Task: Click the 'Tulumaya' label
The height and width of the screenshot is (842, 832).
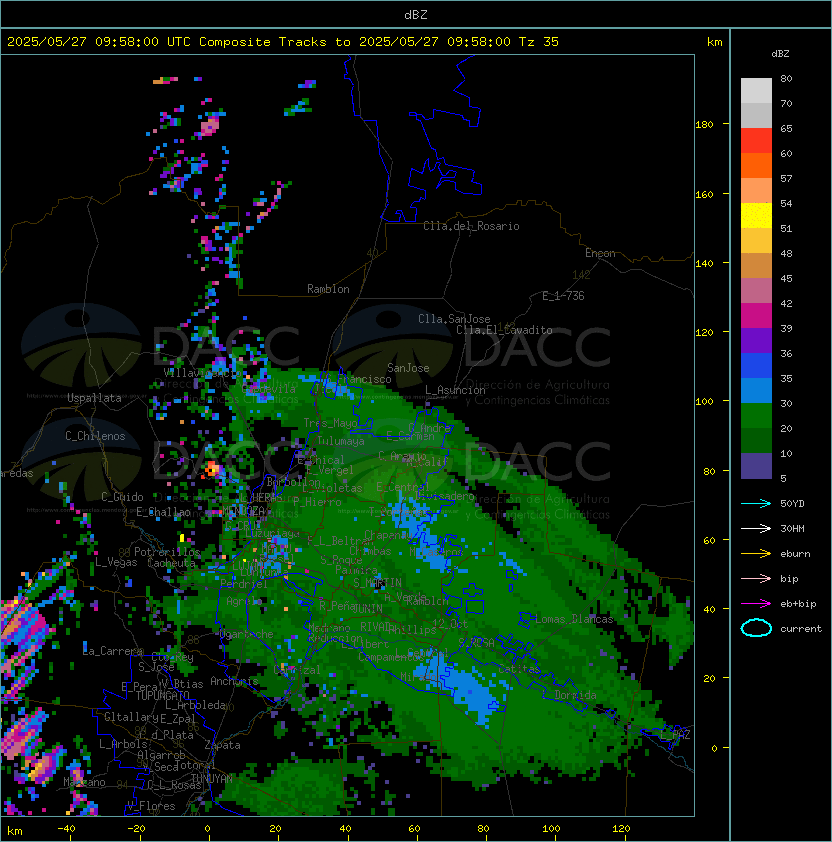Action: coord(341,441)
